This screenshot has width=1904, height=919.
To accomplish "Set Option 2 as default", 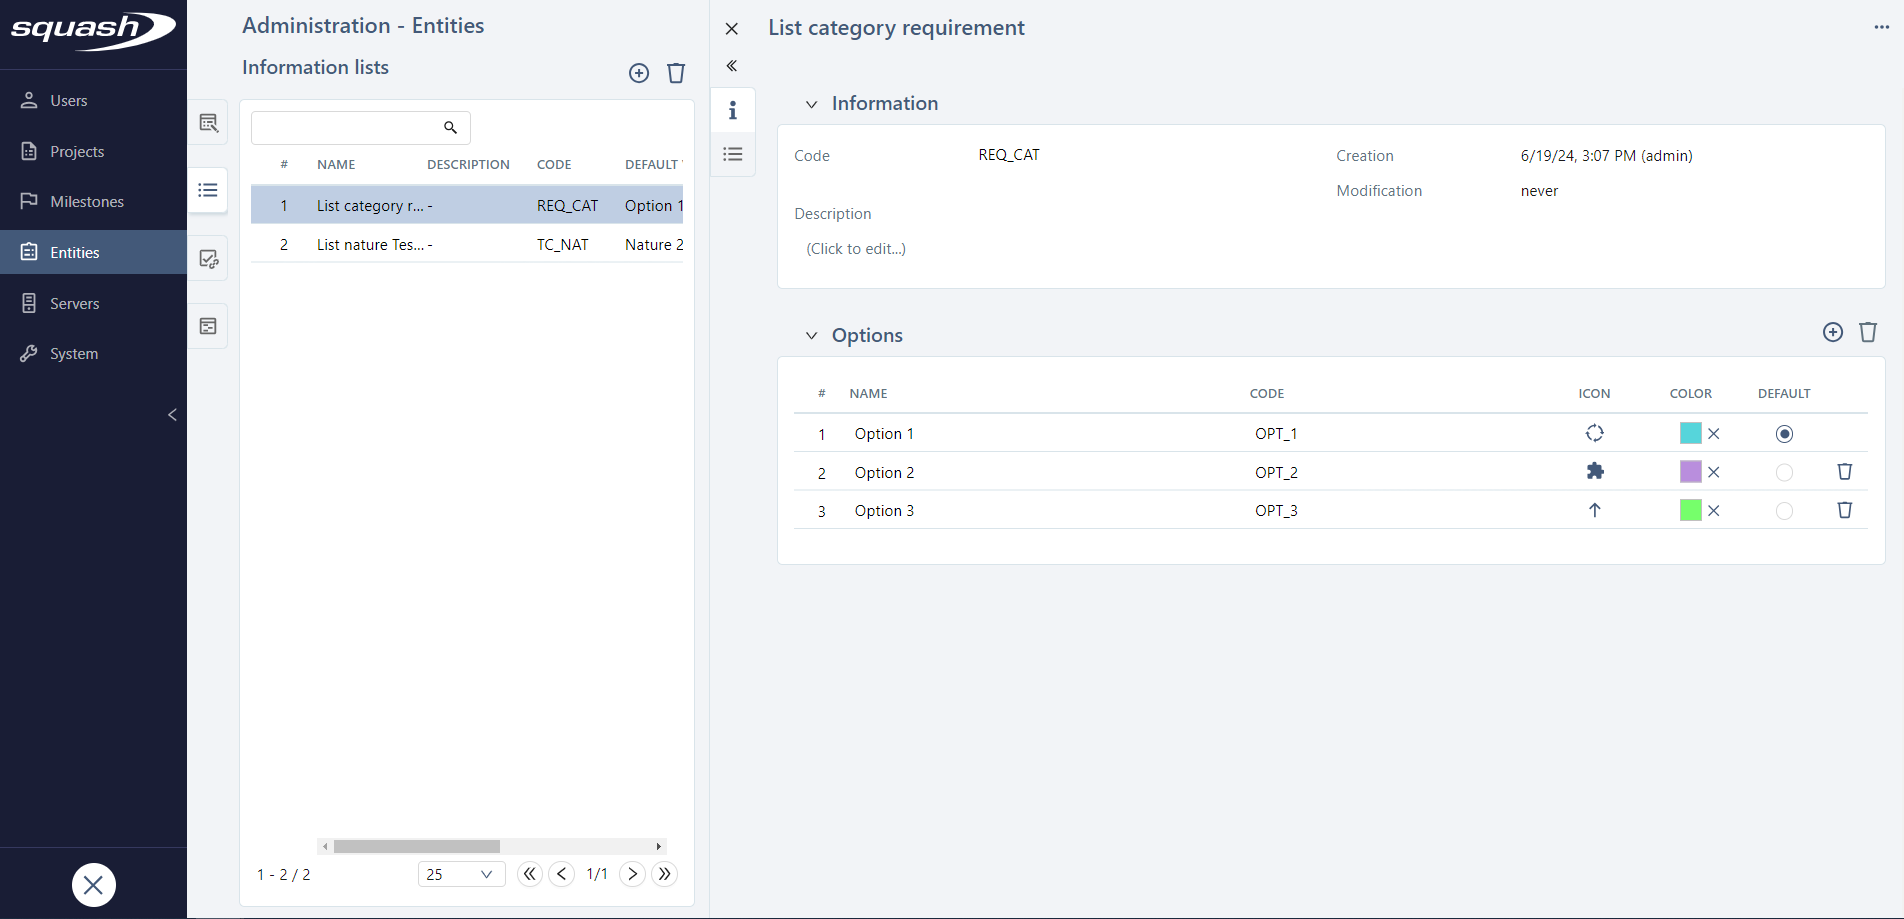I will (1784, 473).
